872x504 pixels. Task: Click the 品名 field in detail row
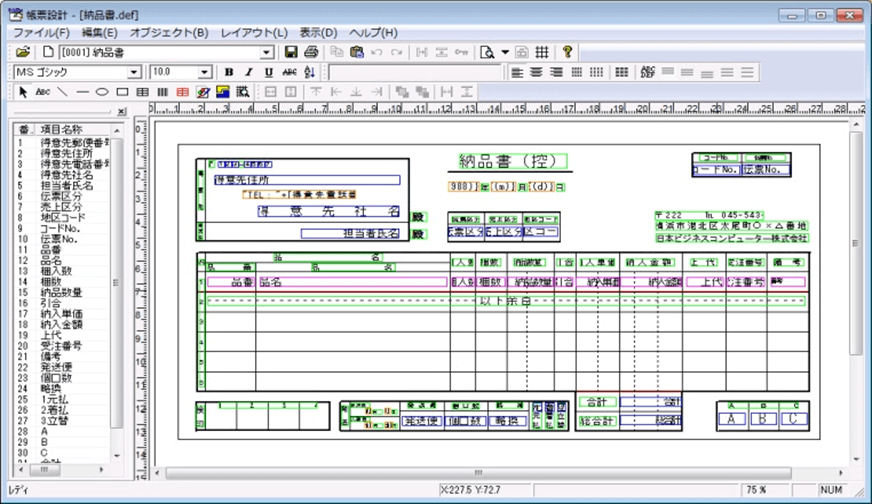click(352, 283)
